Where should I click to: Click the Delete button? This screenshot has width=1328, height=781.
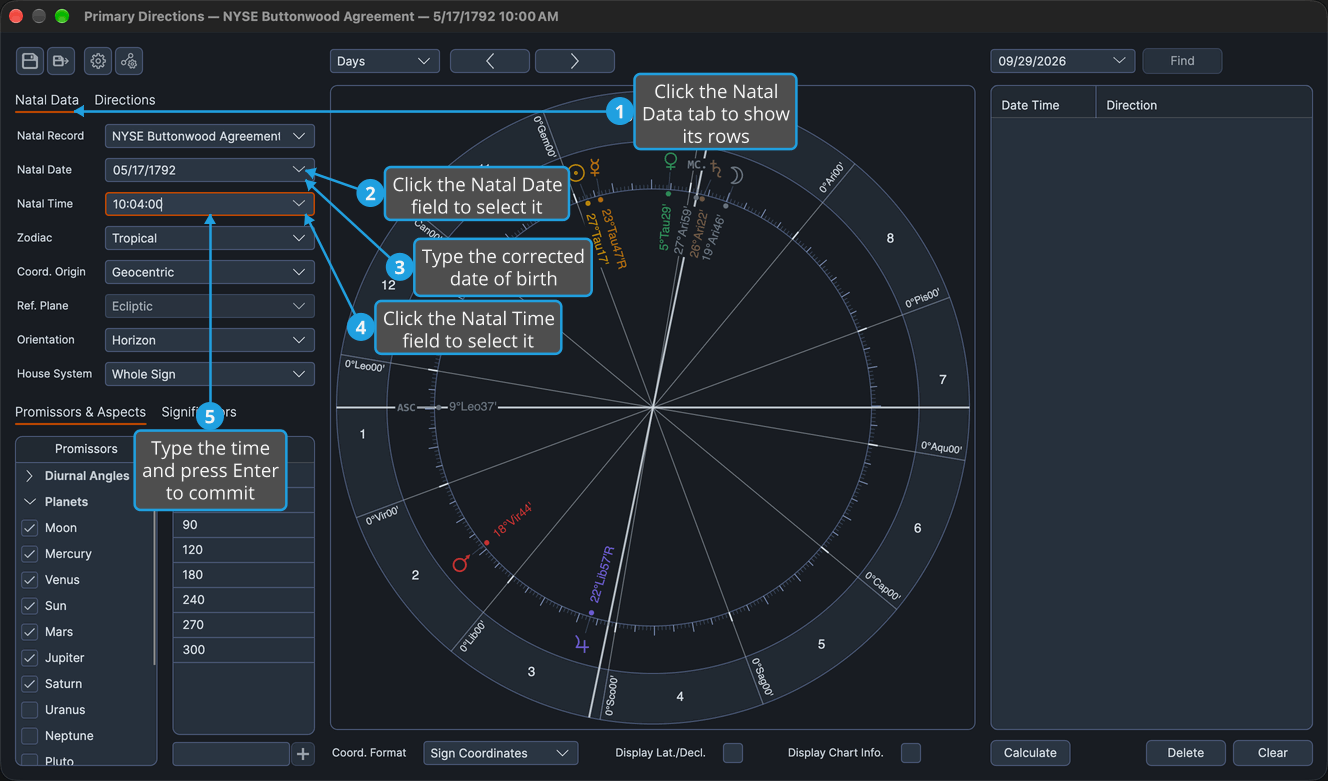(1185, 753)
